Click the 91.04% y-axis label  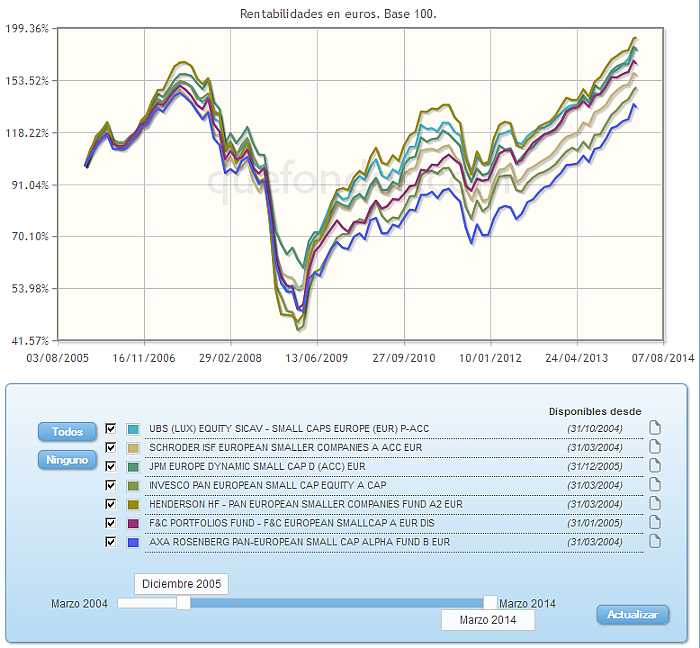coord(29,185)
